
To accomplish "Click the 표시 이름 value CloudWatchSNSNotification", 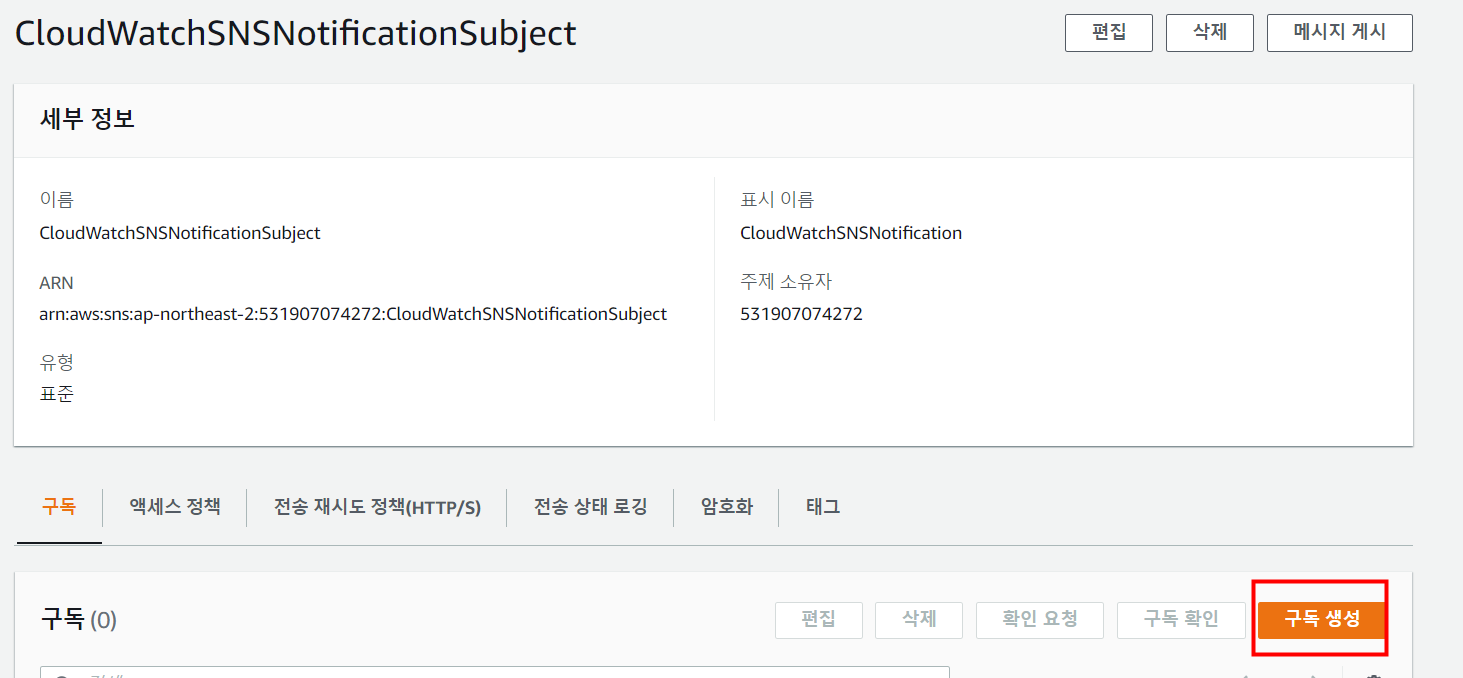I will (851, 233).
